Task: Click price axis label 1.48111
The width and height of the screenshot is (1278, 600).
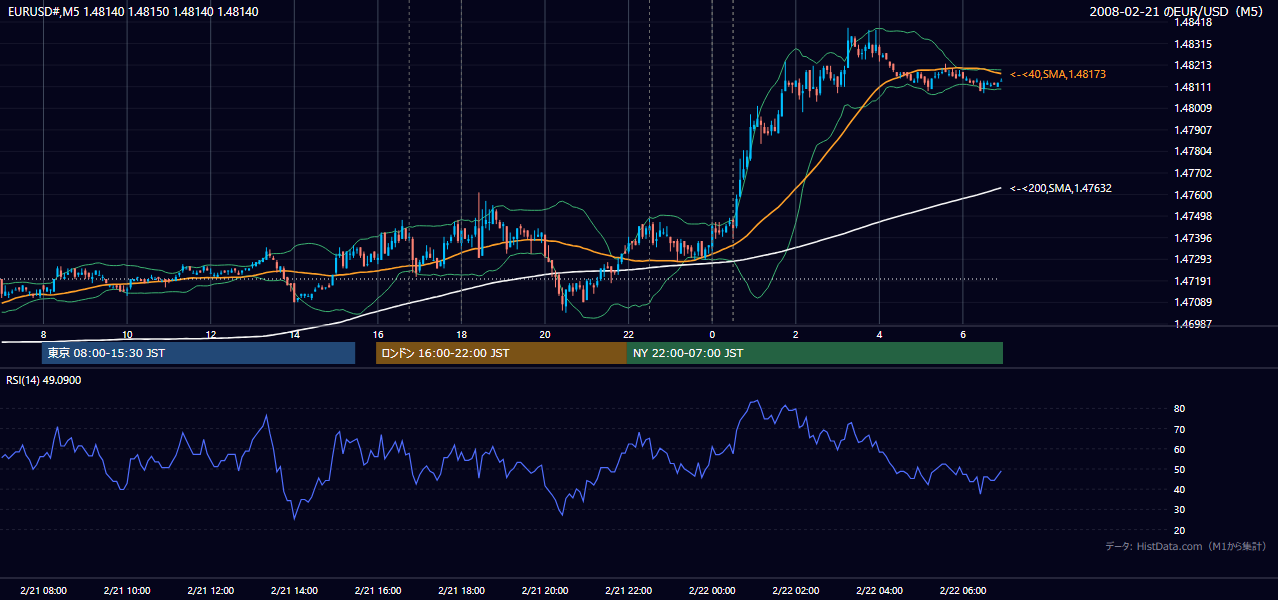Action: (x=1194, y=87)
